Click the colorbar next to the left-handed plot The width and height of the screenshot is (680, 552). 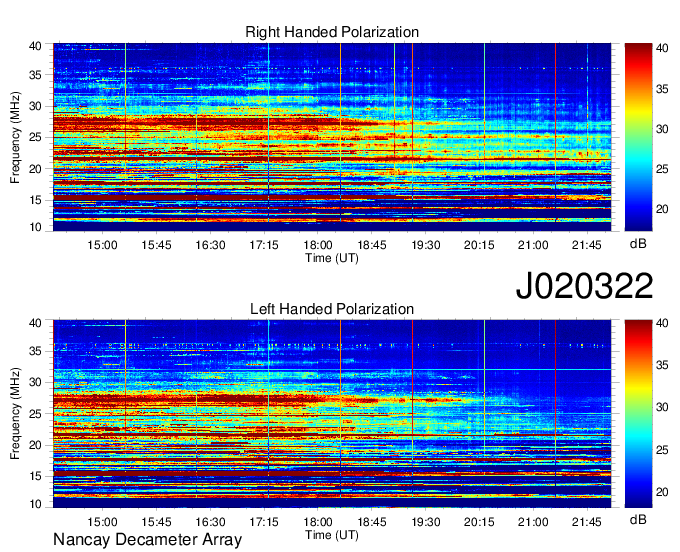click(x=638, y=414)
